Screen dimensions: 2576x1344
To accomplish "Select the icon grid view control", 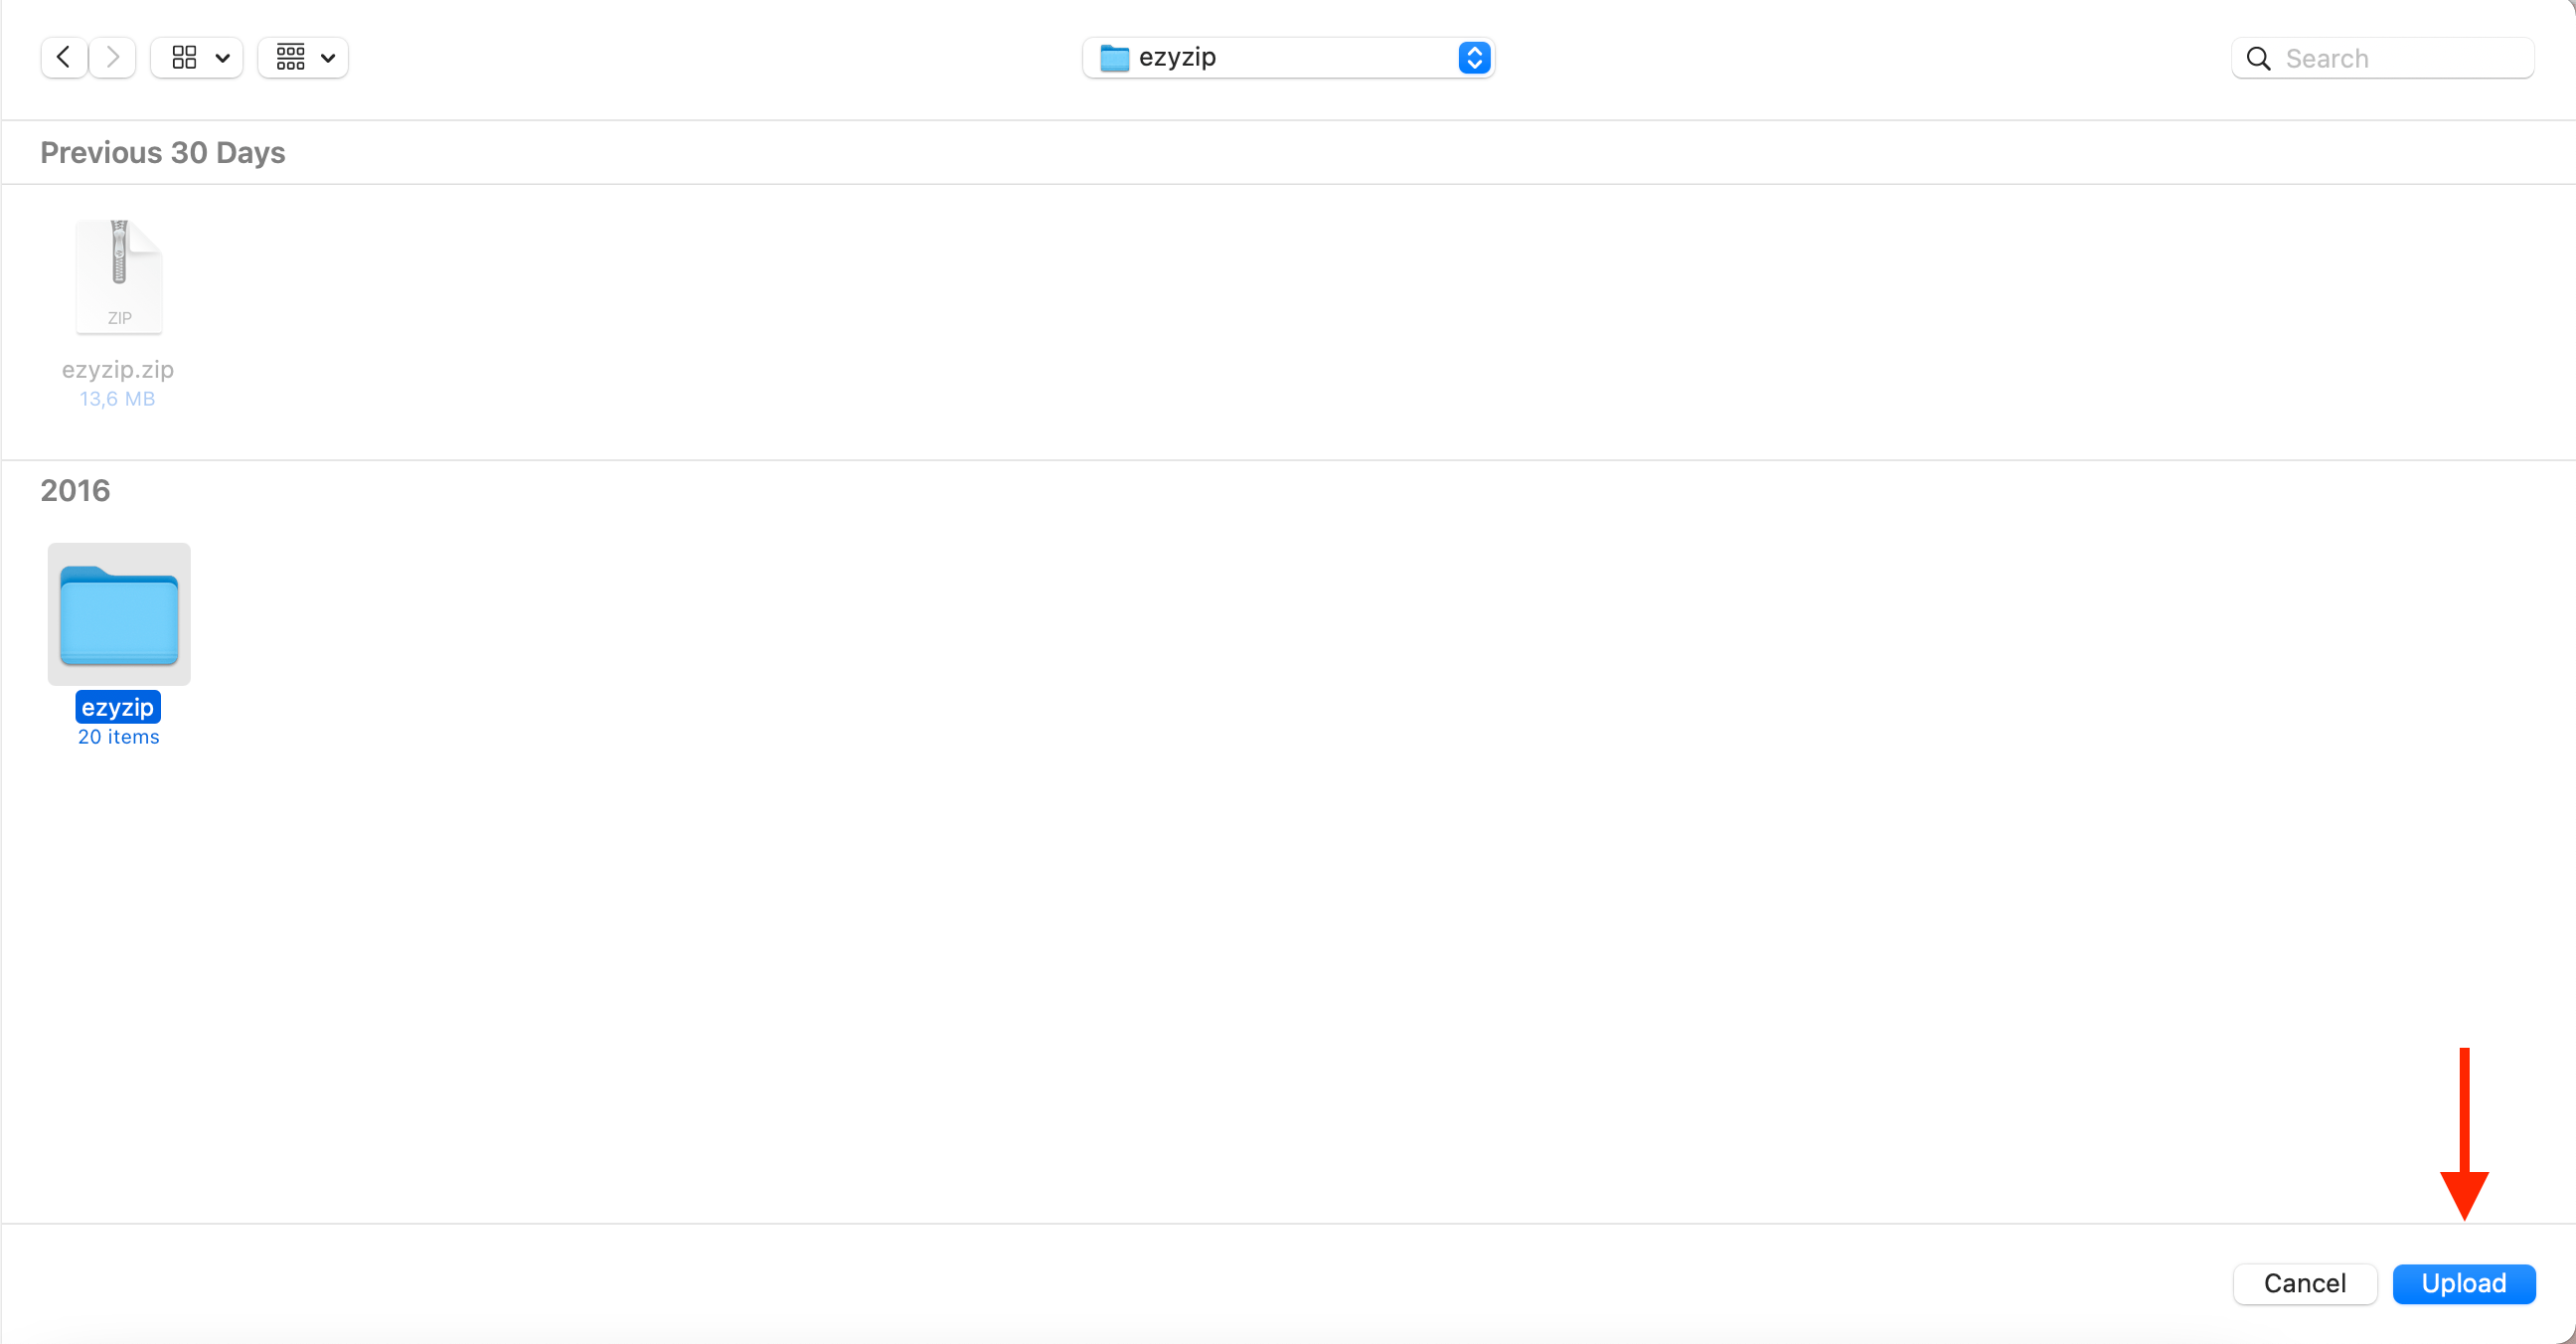I will click(x=184, y=57).
